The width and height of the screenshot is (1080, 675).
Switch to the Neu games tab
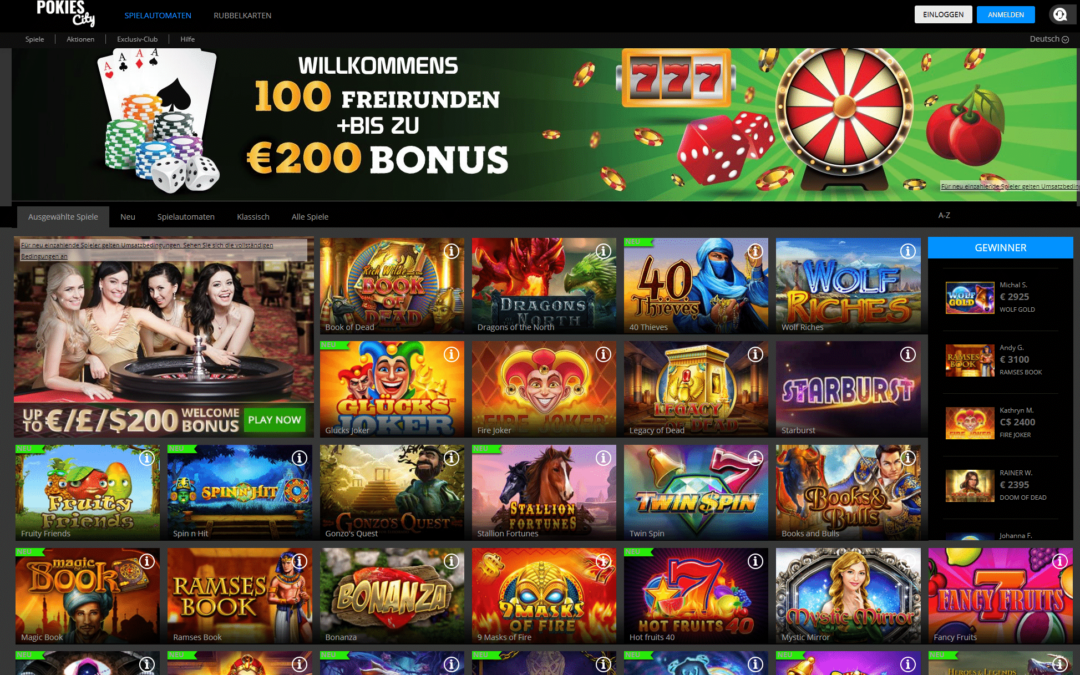127,217
